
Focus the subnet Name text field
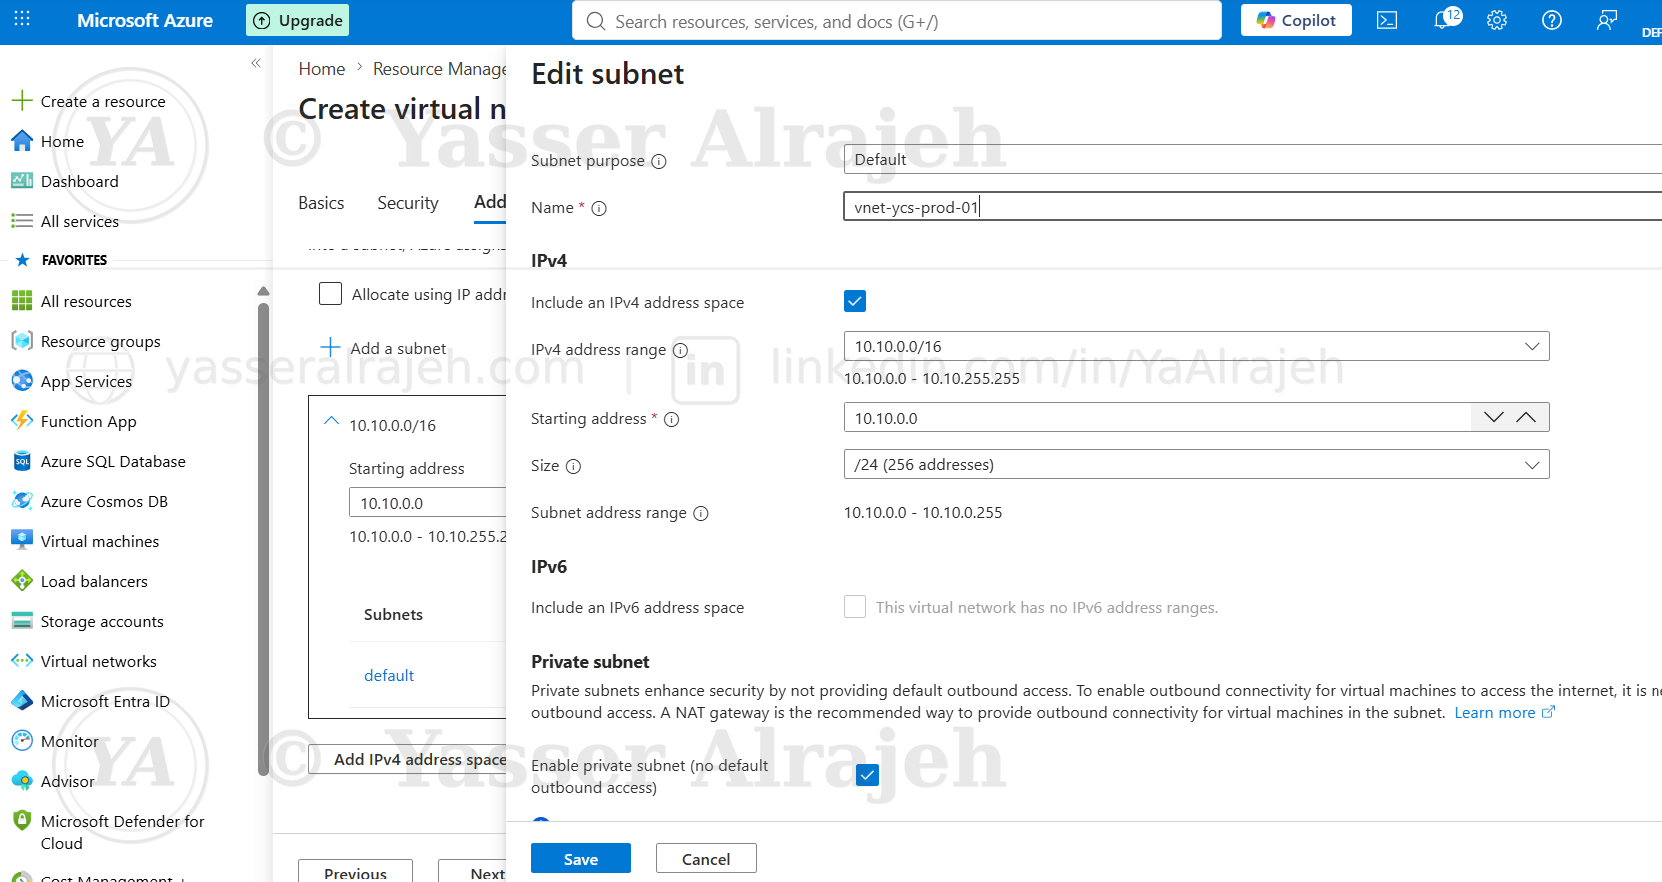[x=1252, y=206]
